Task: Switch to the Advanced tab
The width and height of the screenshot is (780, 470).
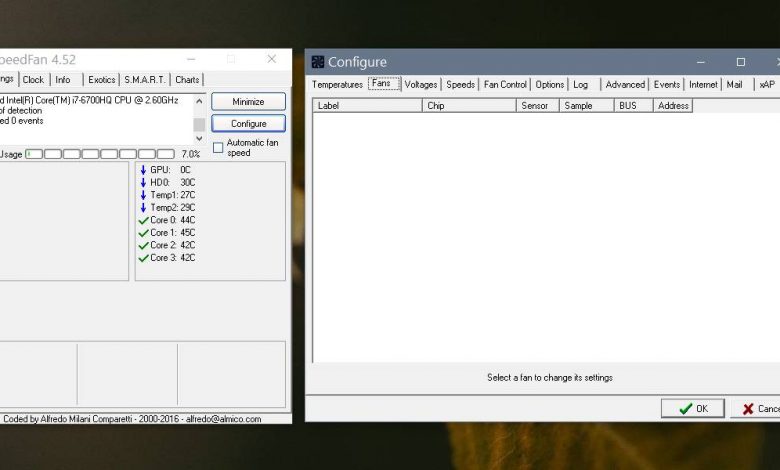Action: point(625,85)
